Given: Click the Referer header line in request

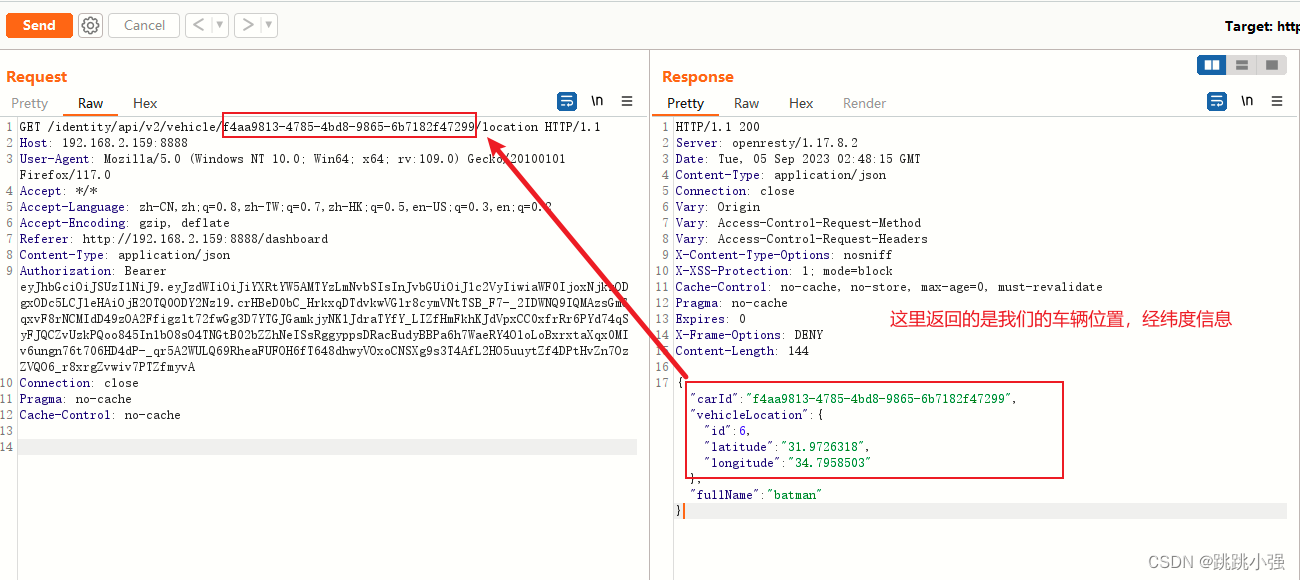Looking at the screenshot, I should coord(174,239).
